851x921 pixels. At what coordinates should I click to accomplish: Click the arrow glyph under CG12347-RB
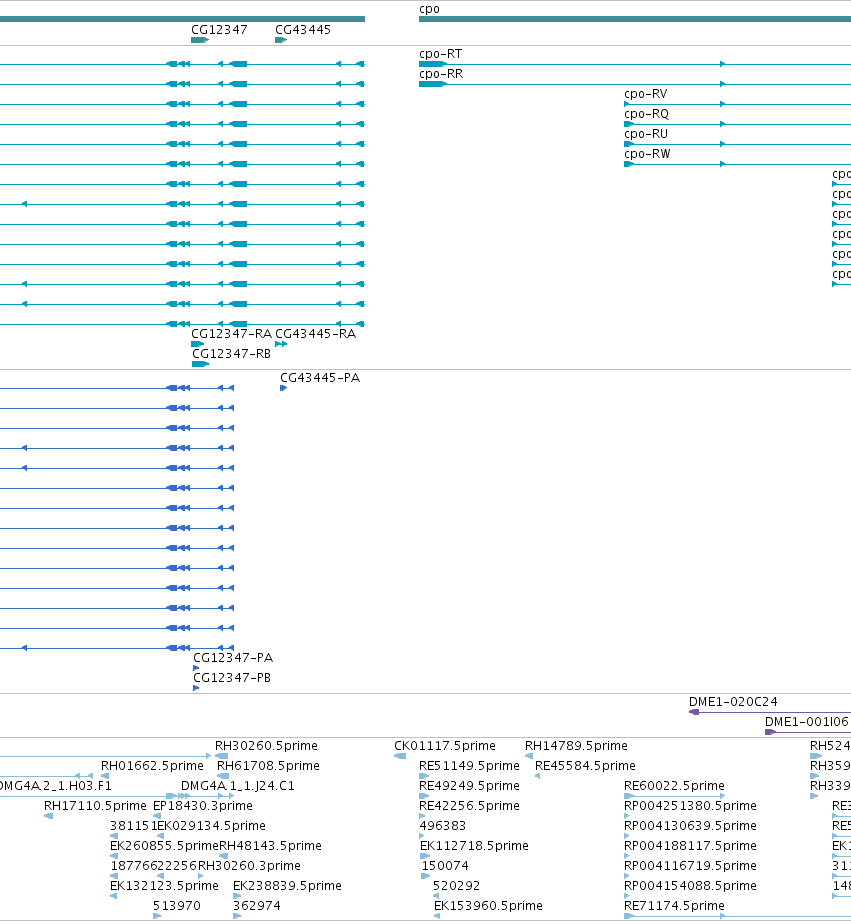200,364
